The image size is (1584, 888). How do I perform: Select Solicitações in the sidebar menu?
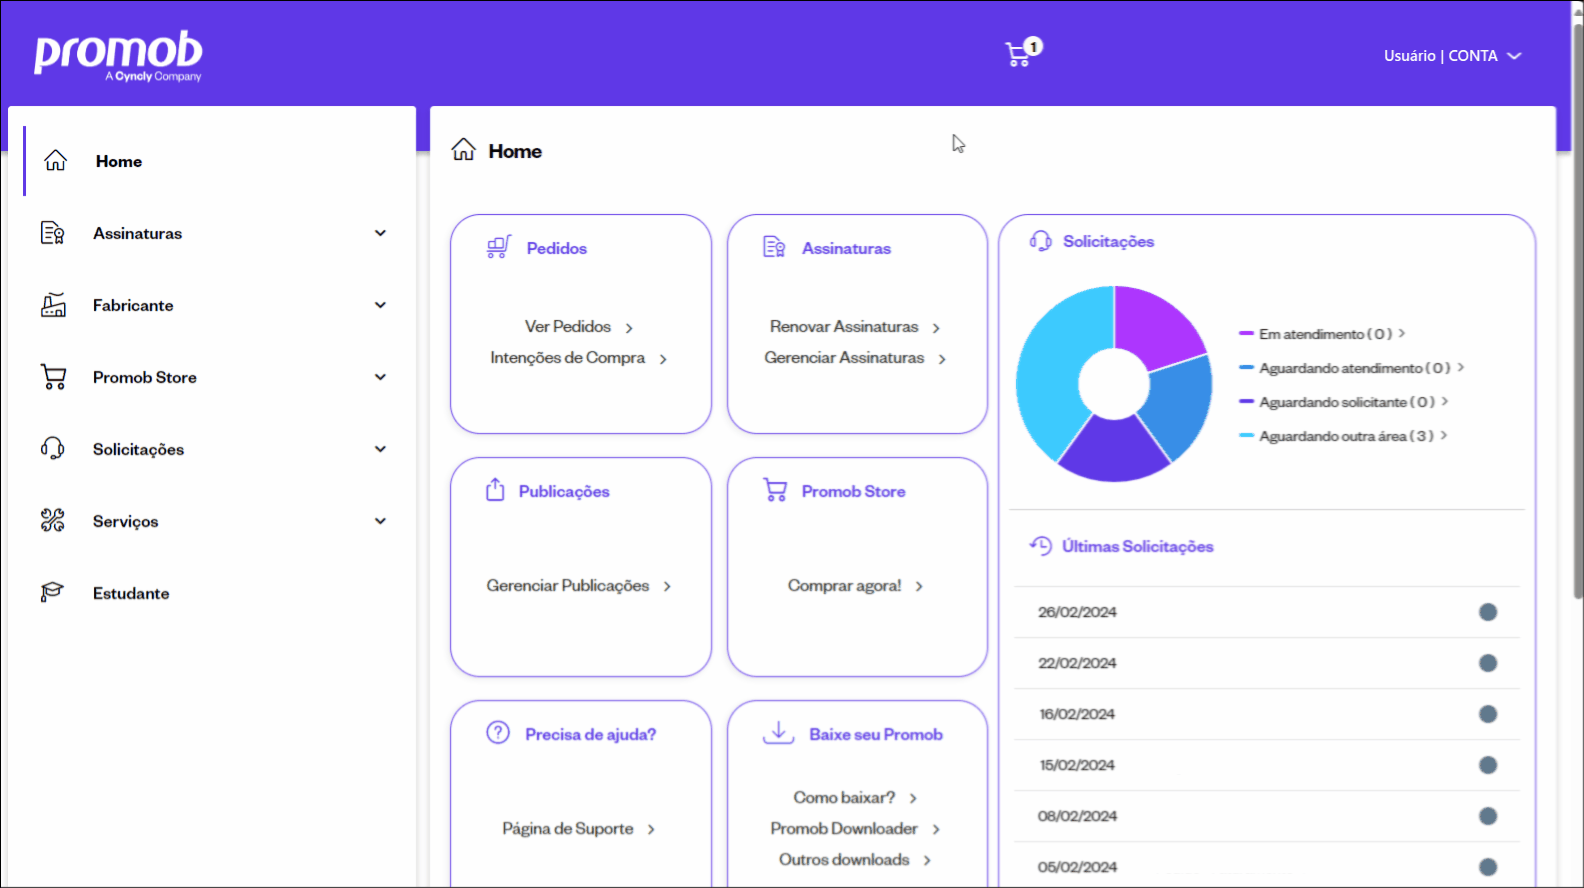tap(139, 450)
